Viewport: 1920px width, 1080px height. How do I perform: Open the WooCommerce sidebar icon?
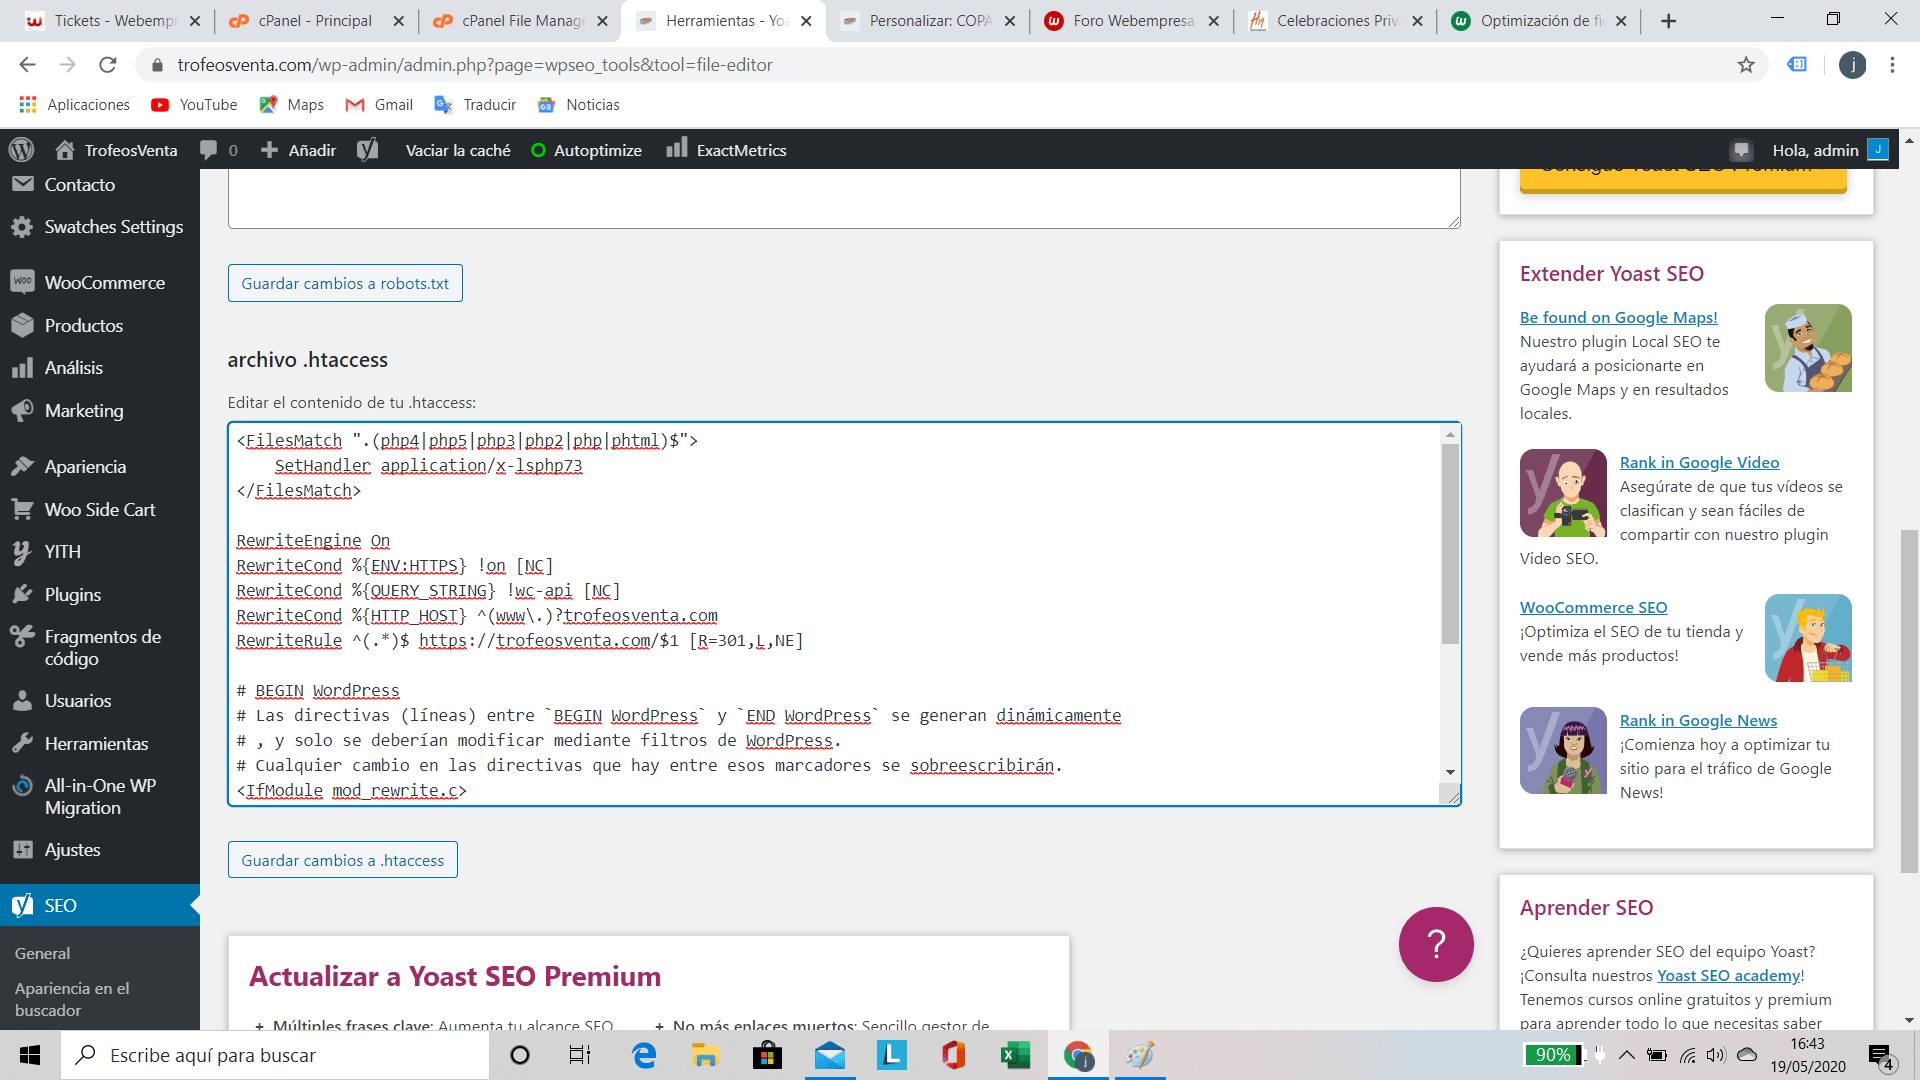click(x=22, y=282)
